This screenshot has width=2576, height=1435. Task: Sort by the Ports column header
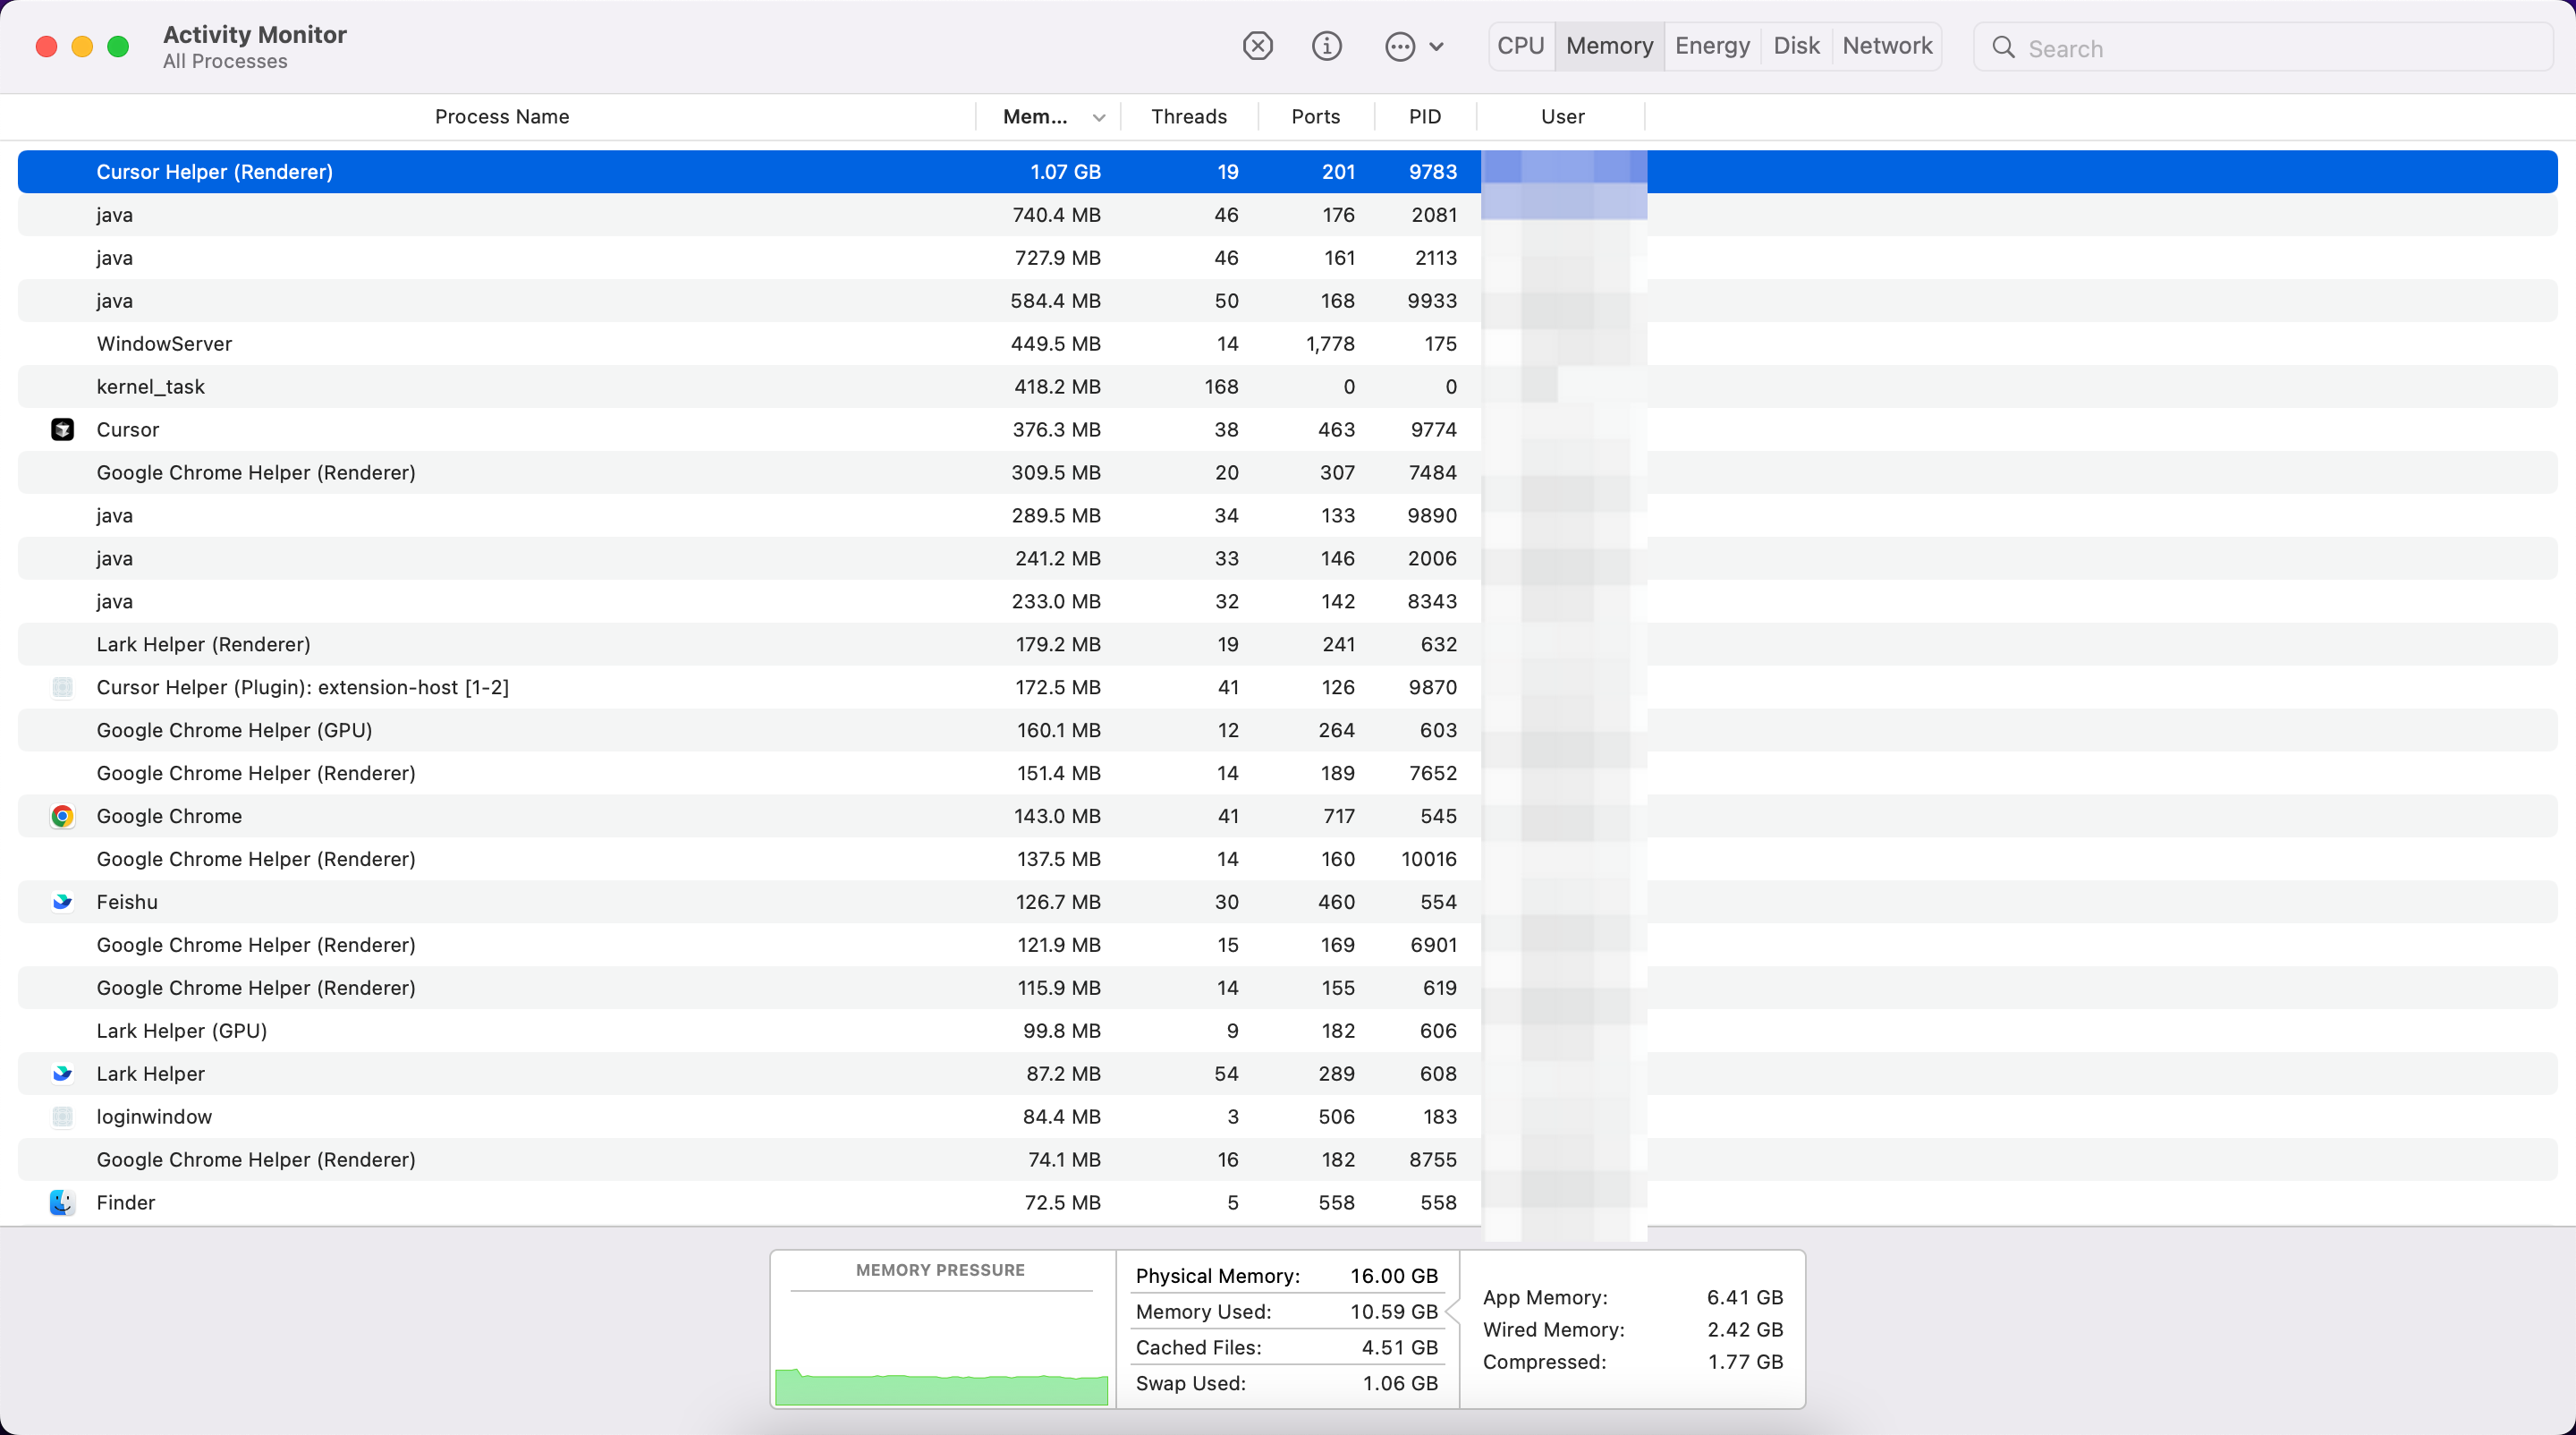point(1315,117)
